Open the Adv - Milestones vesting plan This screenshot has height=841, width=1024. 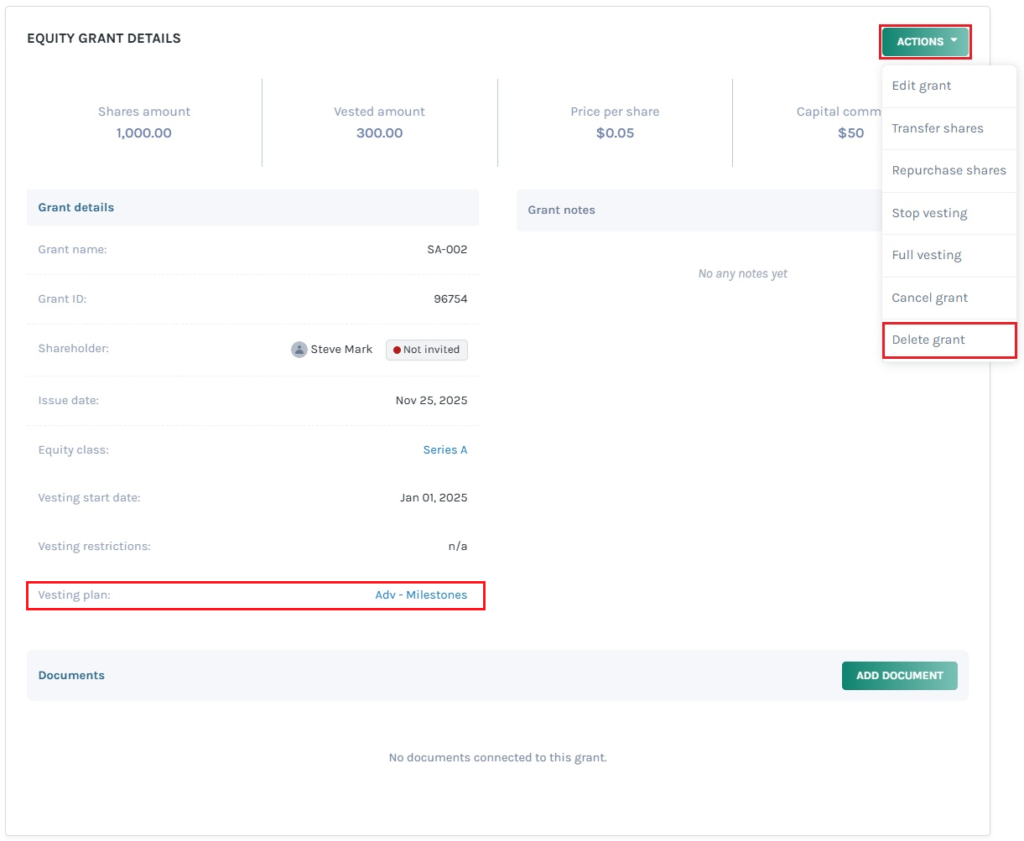pos(421,595)
